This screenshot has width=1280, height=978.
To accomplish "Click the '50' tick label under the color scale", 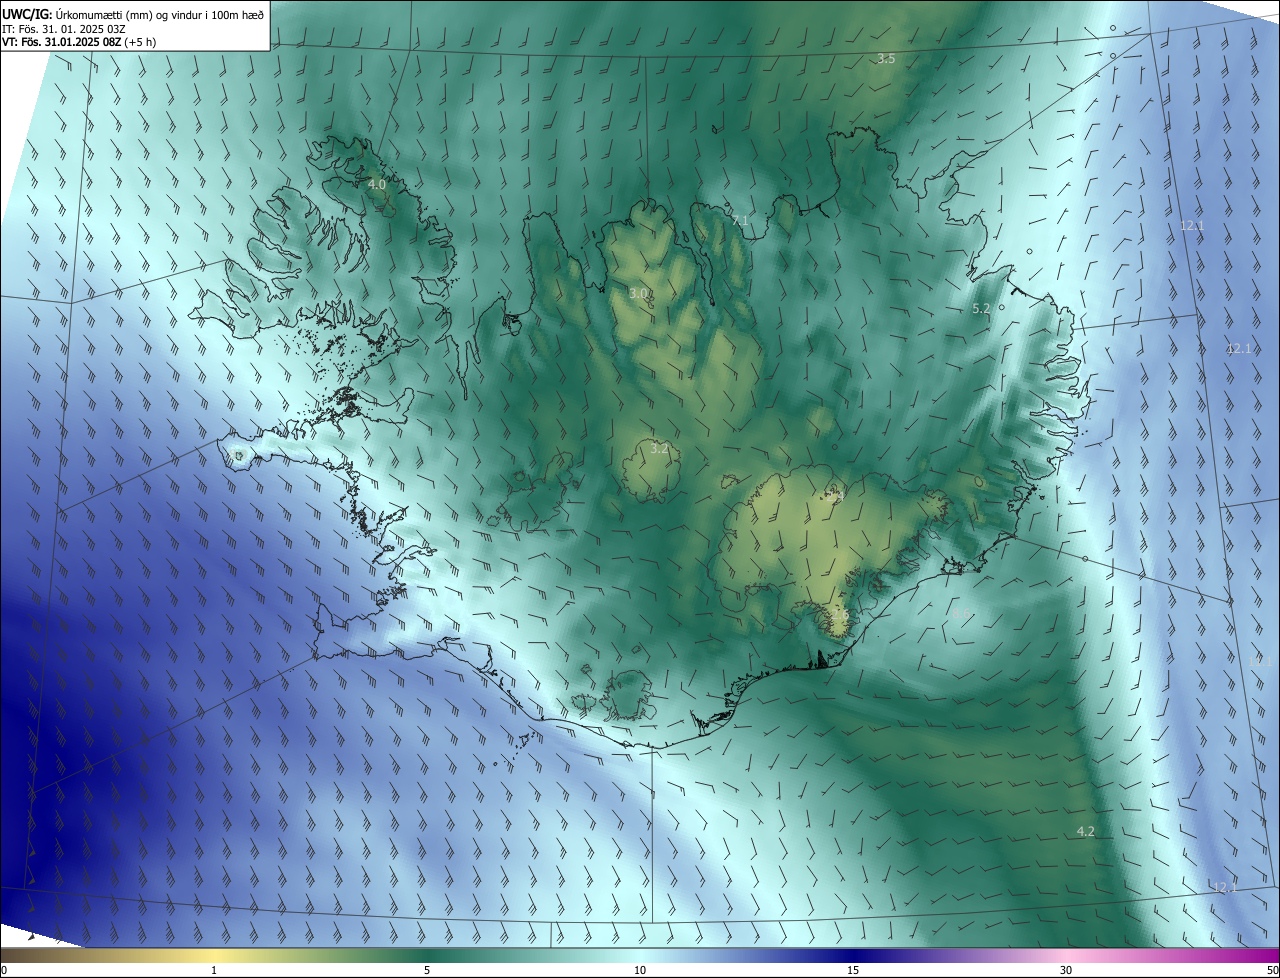I will pyautogui.click(x=1272, y=970).
